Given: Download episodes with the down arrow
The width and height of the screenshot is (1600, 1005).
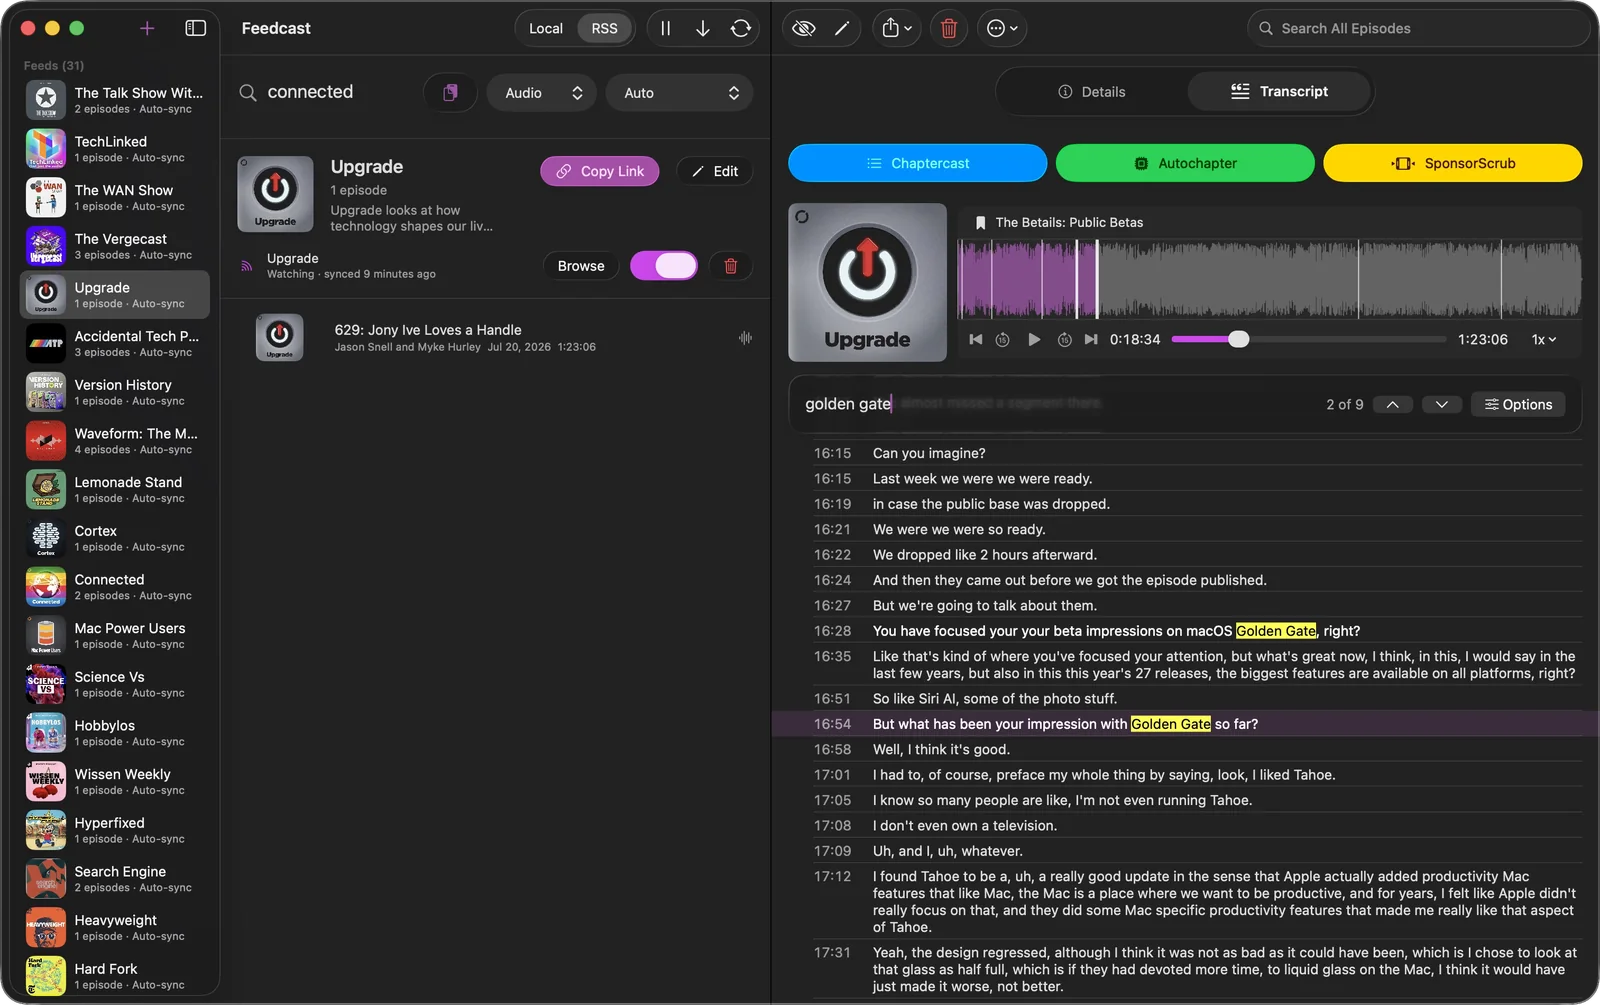Looking at the screenshot, I should click(x=703, y=28).
